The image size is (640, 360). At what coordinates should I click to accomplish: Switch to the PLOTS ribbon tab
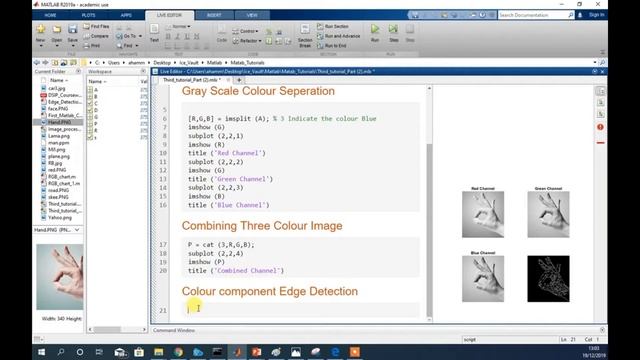tap(88, 15)
